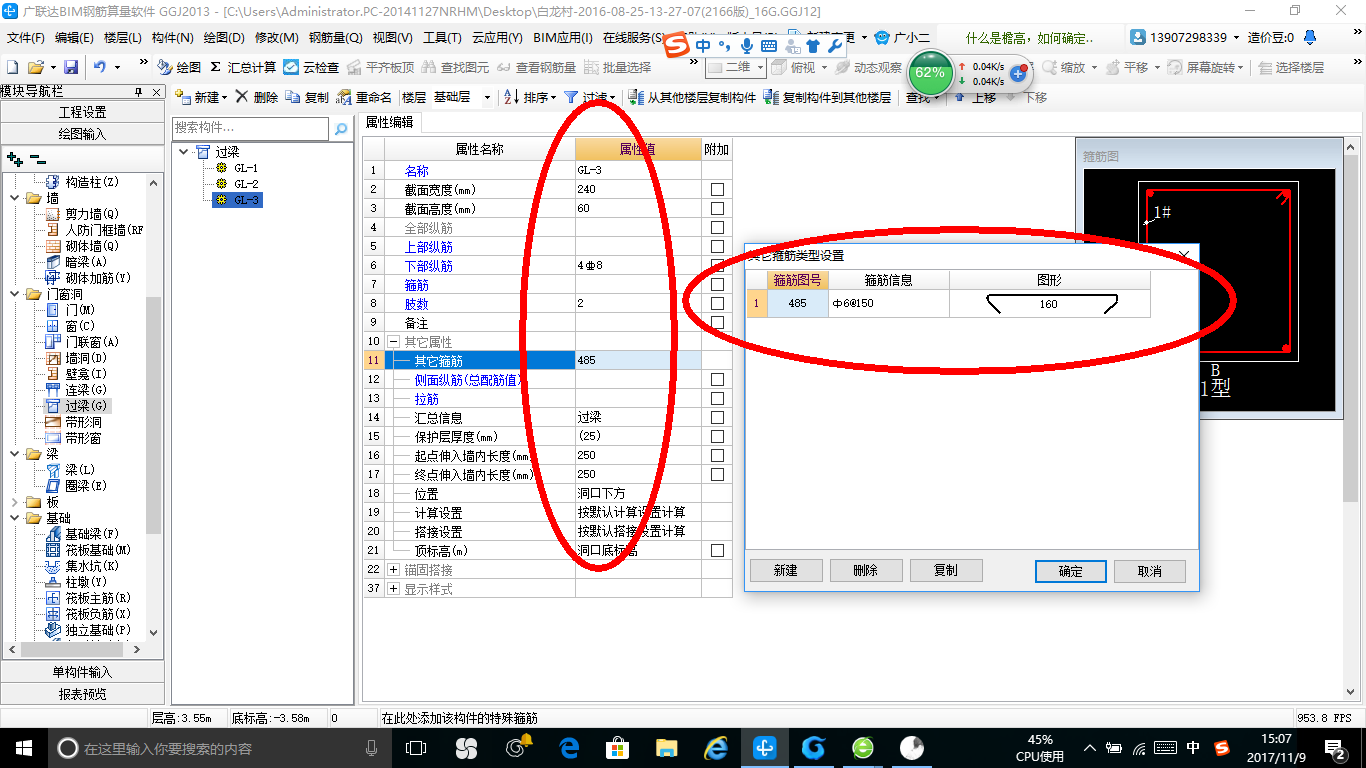Click the new file icon

[12, 67]
